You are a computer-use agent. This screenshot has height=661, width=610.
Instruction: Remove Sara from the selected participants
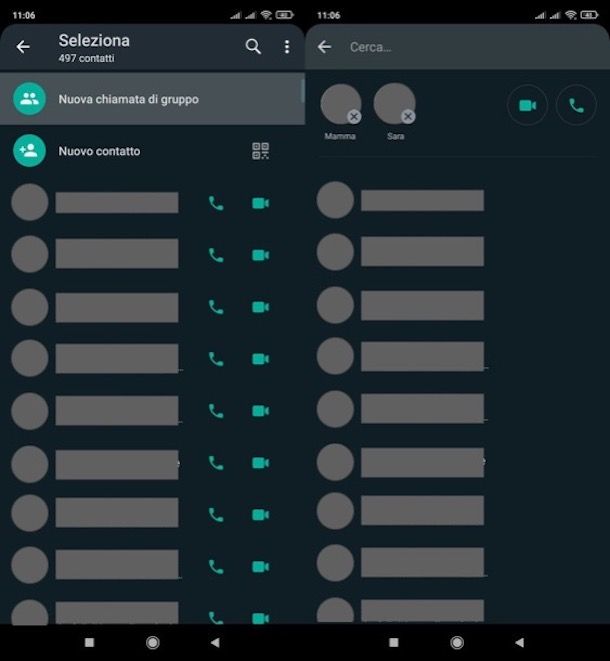coord(408,116)
